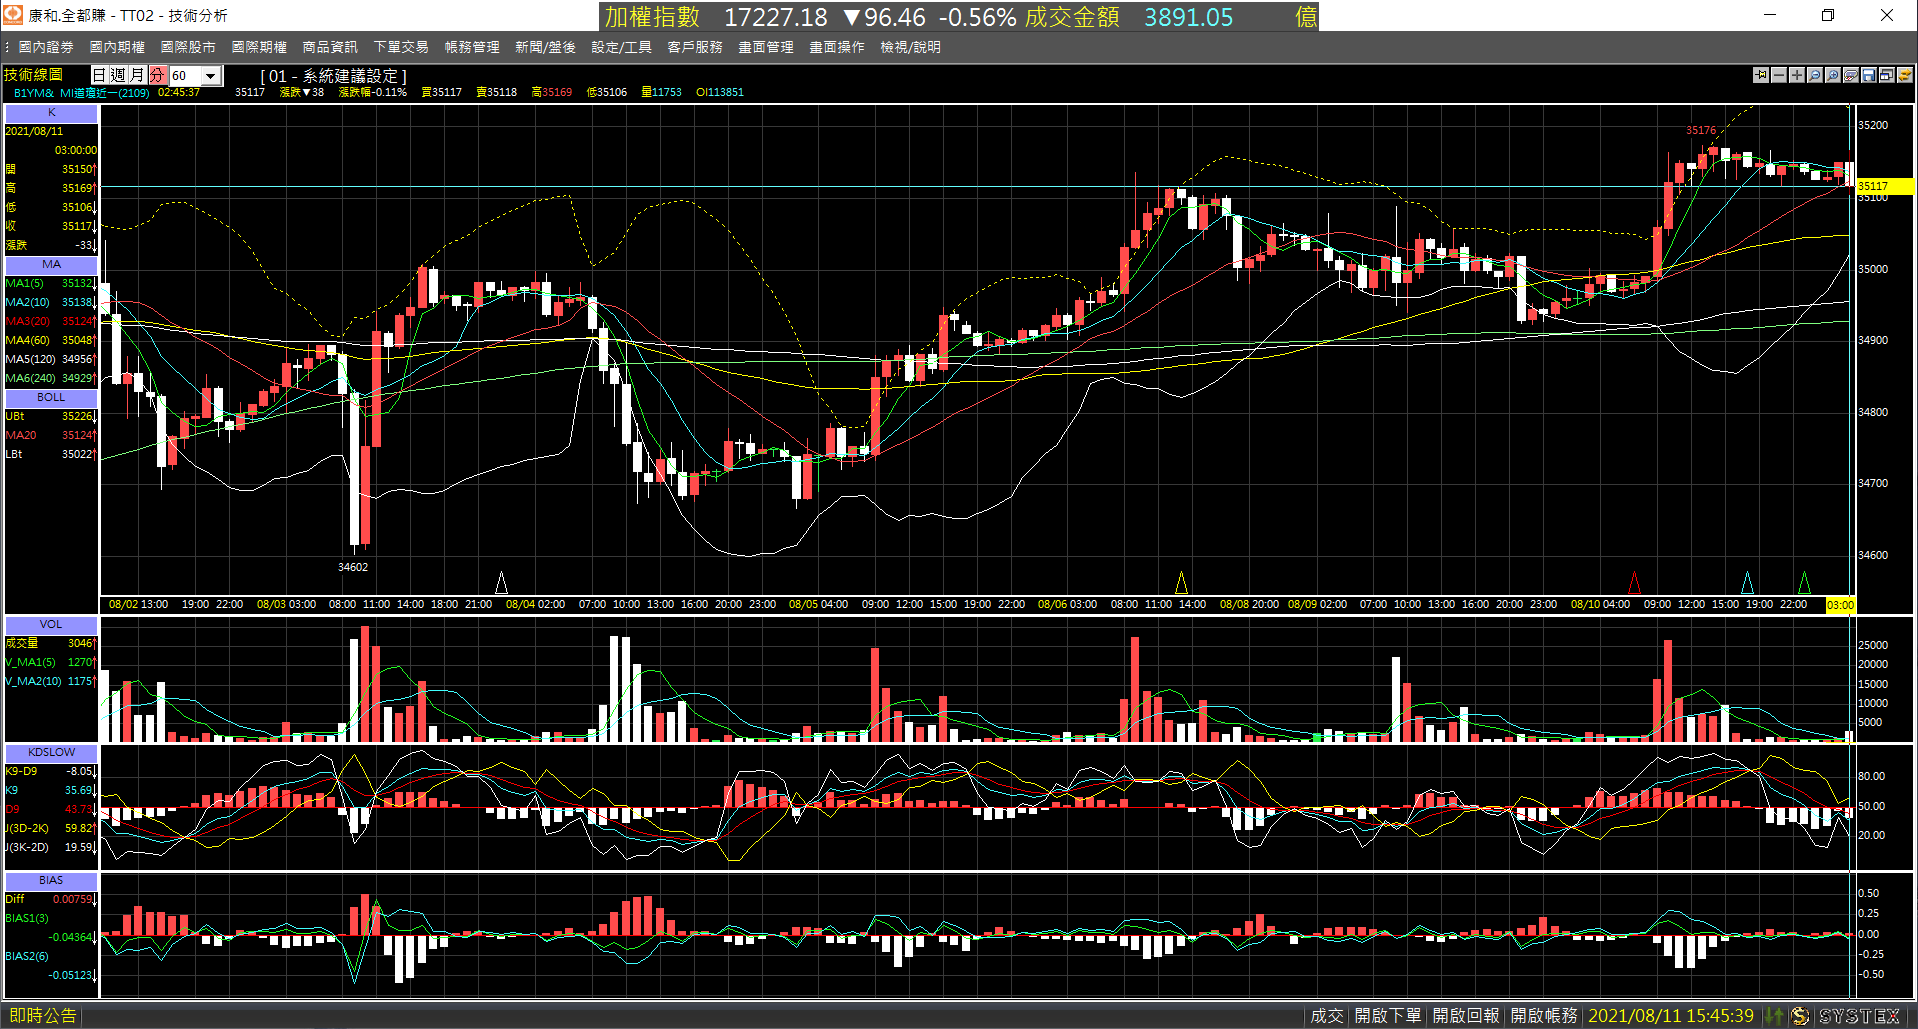The width and height of the screenshot is (1918, 1029).
Task: Click the 加權指數 ticker in title bar
Action: [652, 17]
